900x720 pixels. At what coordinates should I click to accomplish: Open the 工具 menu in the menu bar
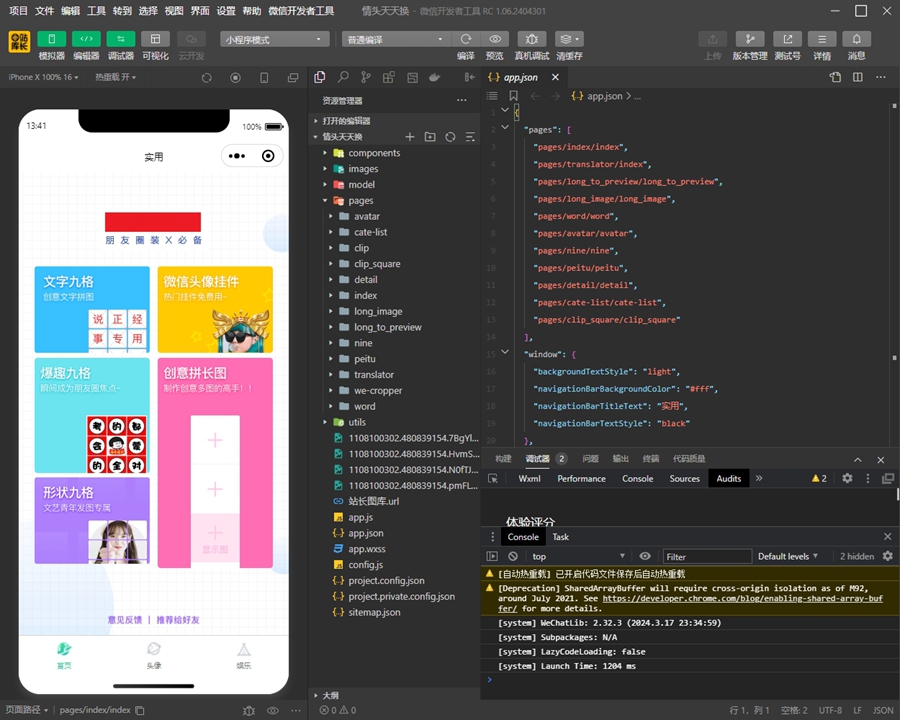click(x=96, y=11)
